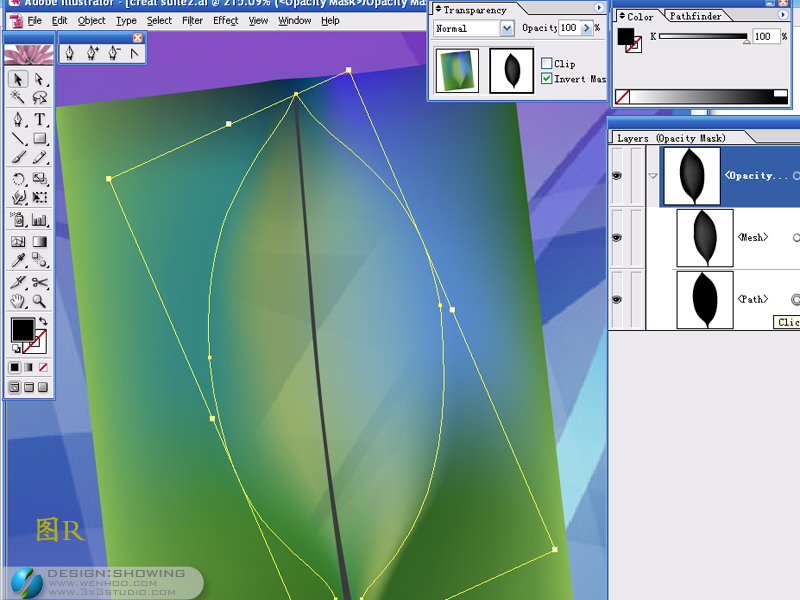This screenshot has width=800, height=600.
Task: Click the Add Anchor Point tool in floating pen panel
Action: click(92, 53)
